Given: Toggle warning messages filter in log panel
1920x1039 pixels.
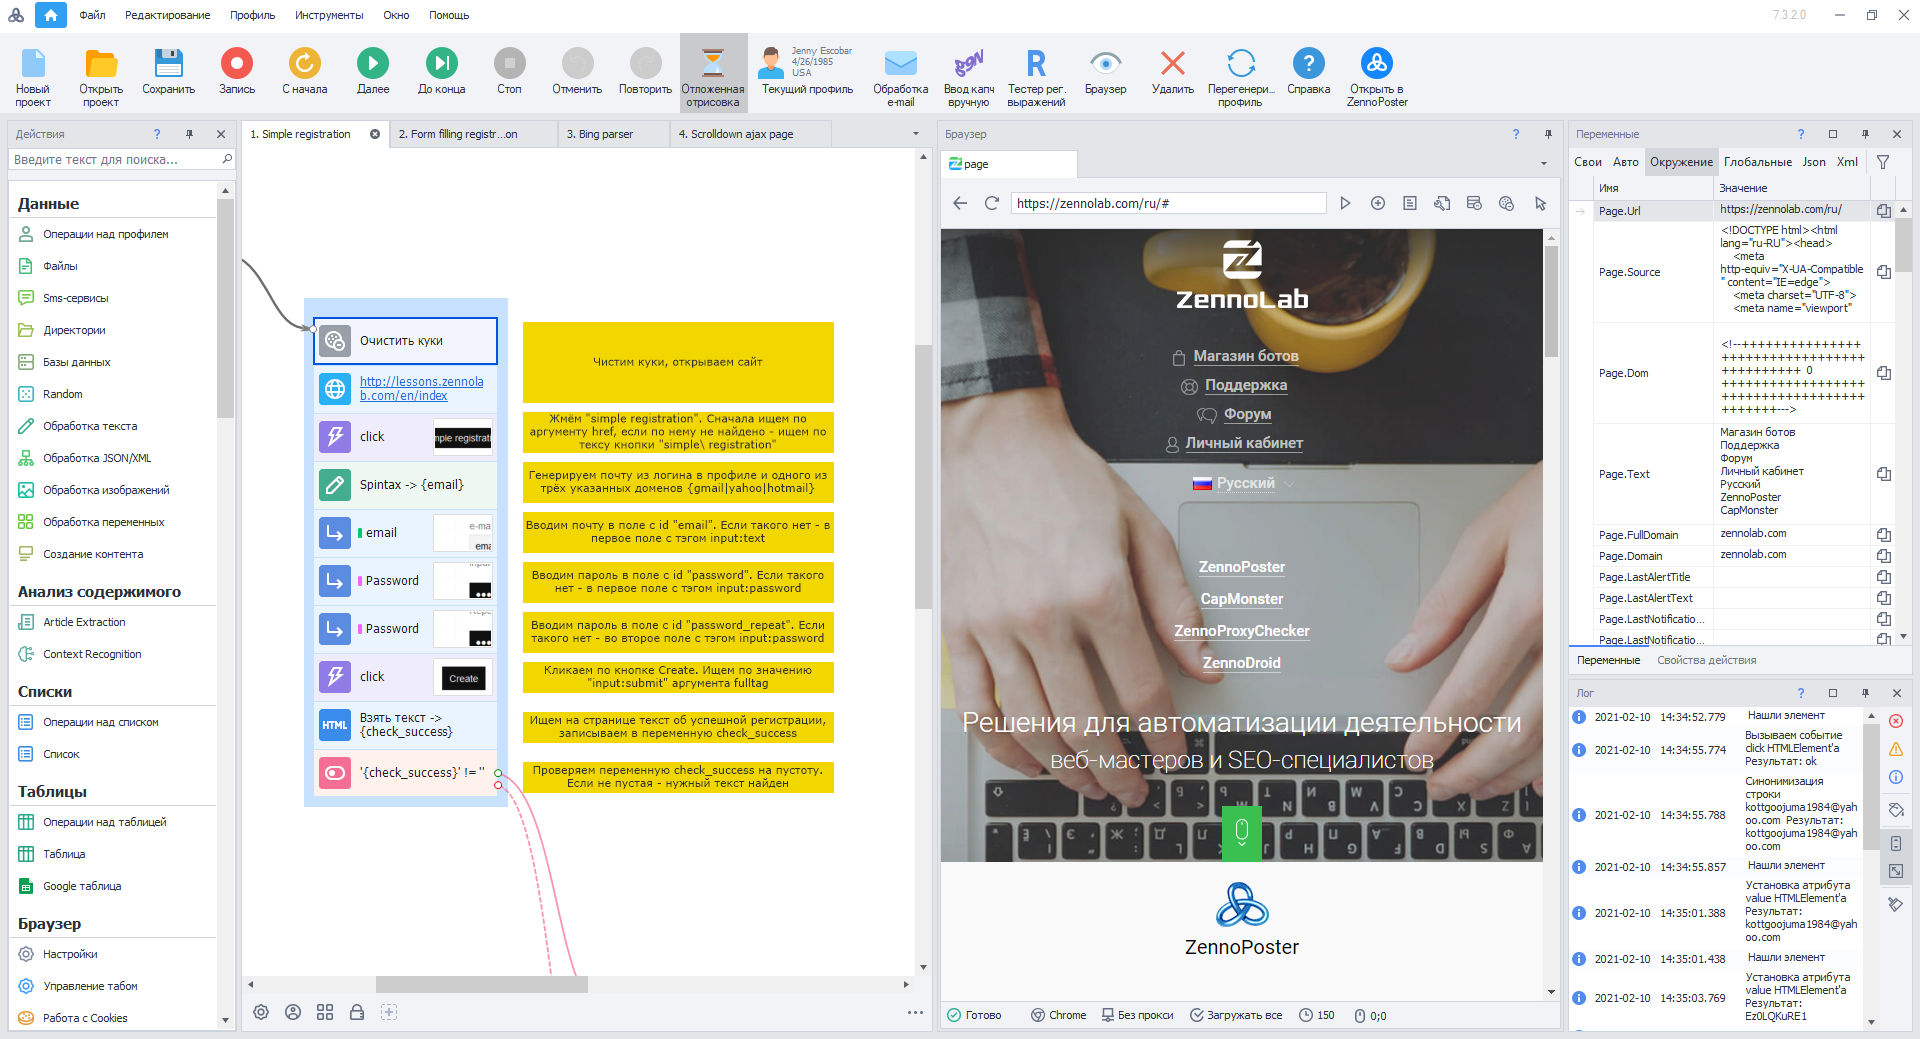Looking at the screenshot, I should coord(1896,749).
